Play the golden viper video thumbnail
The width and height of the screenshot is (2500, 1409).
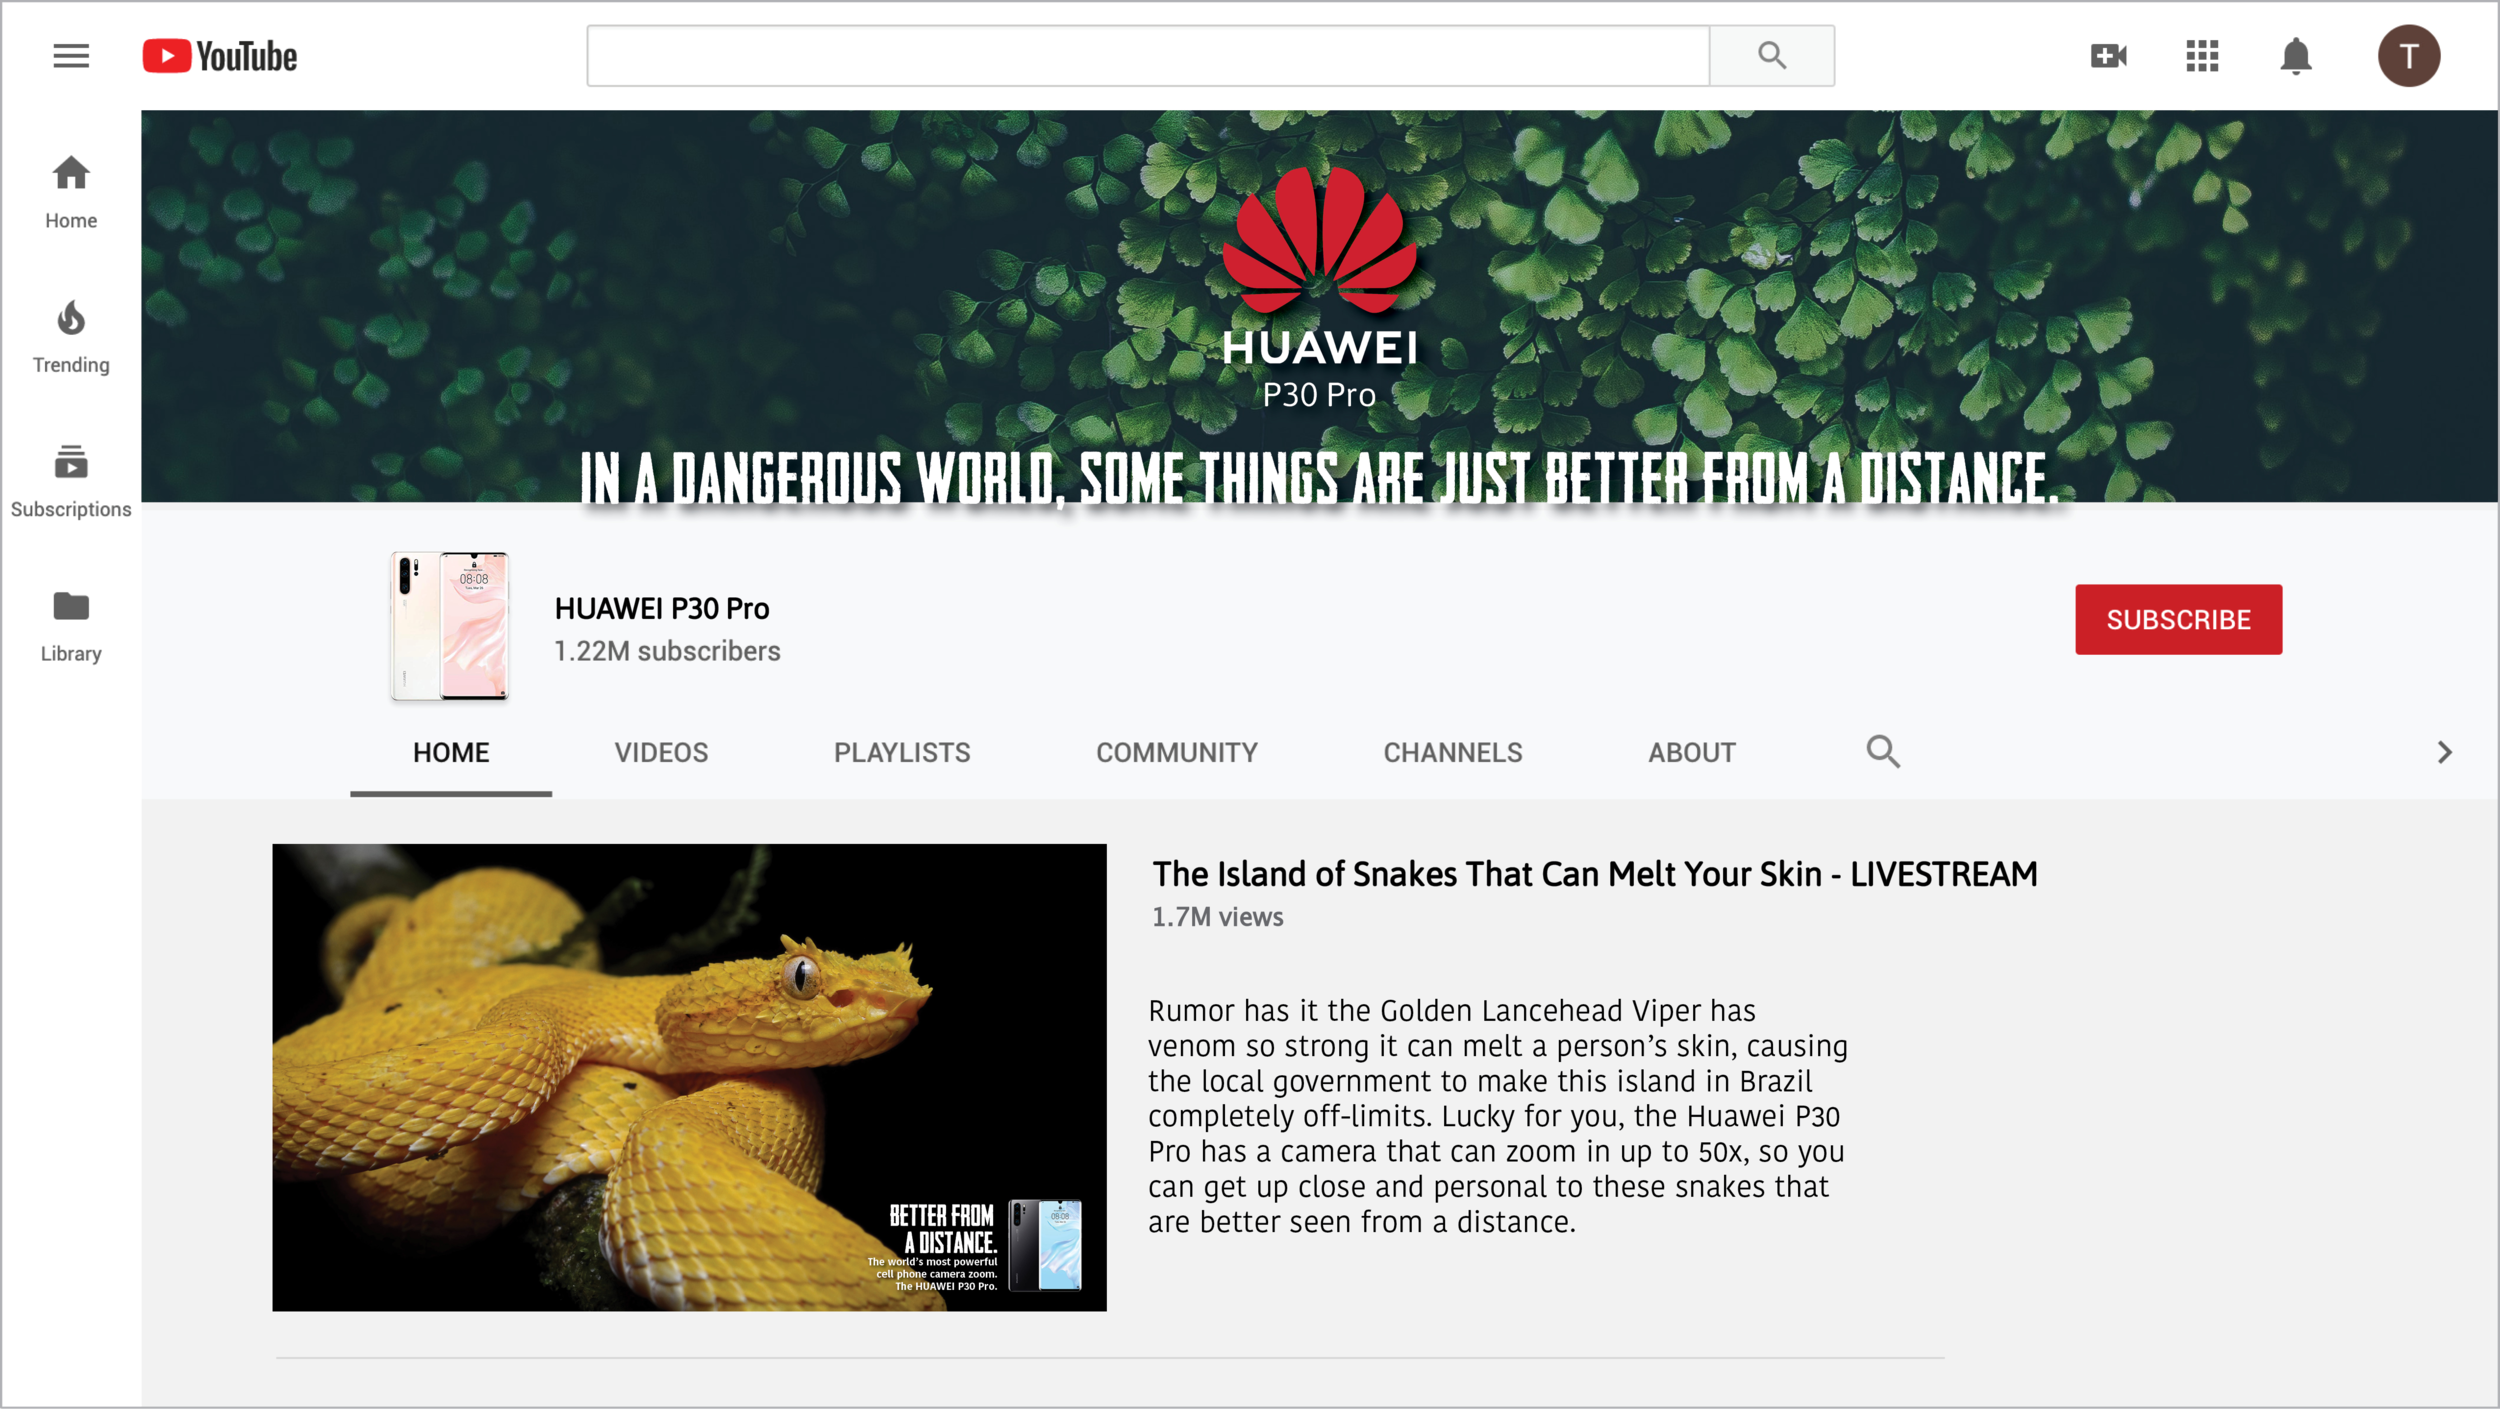pyautogui.click(x=689, y=1077)
